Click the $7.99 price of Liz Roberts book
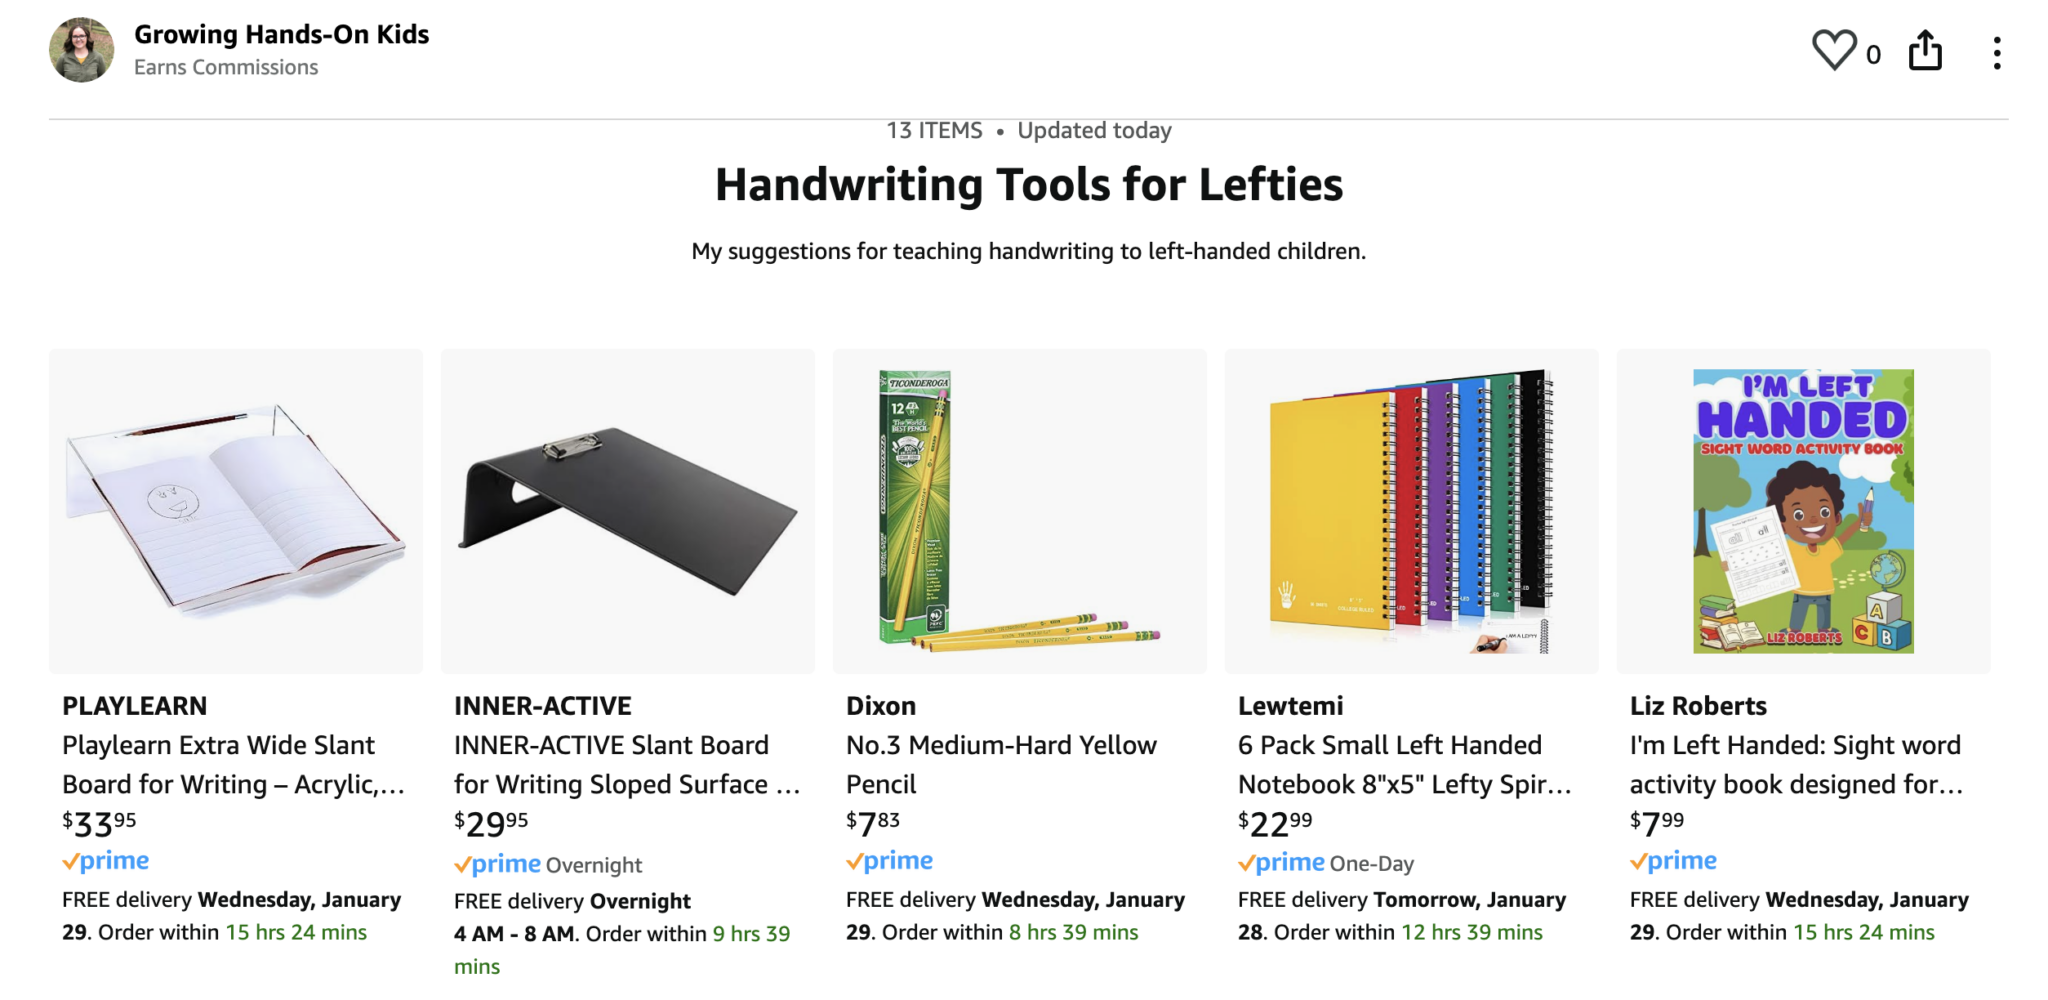The image size is (2048, 1000). (1657, 823)
